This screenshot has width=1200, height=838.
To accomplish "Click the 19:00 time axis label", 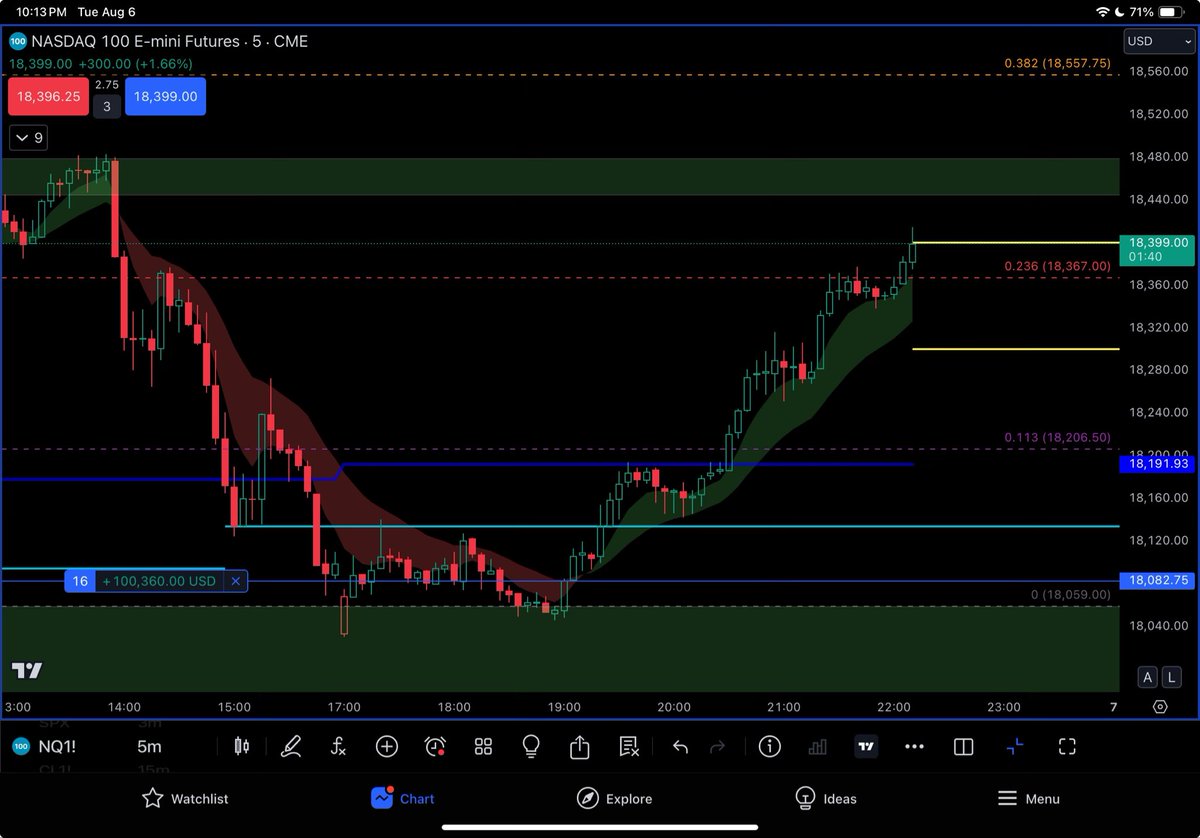I will coord(564,707).
